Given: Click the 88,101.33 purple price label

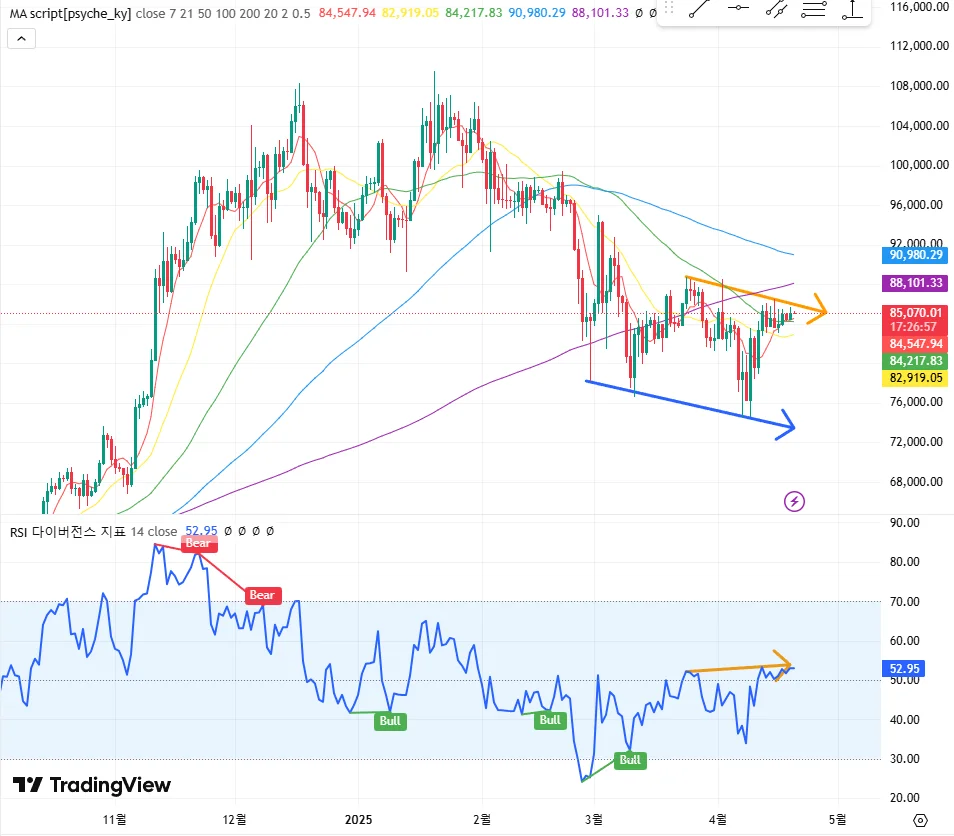Looking at the screenshot, I should pos(916,283).
